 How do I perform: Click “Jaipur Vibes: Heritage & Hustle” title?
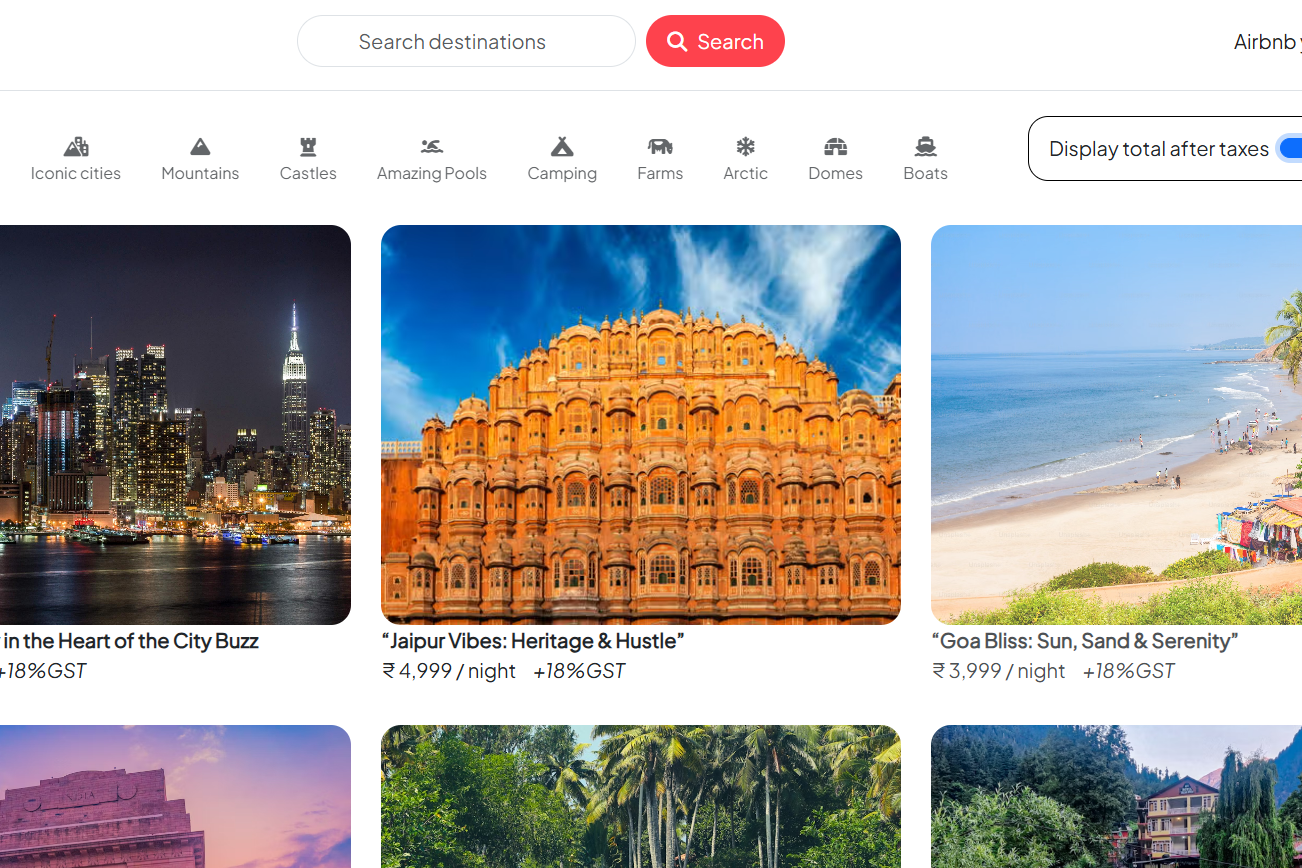[532, 641]
